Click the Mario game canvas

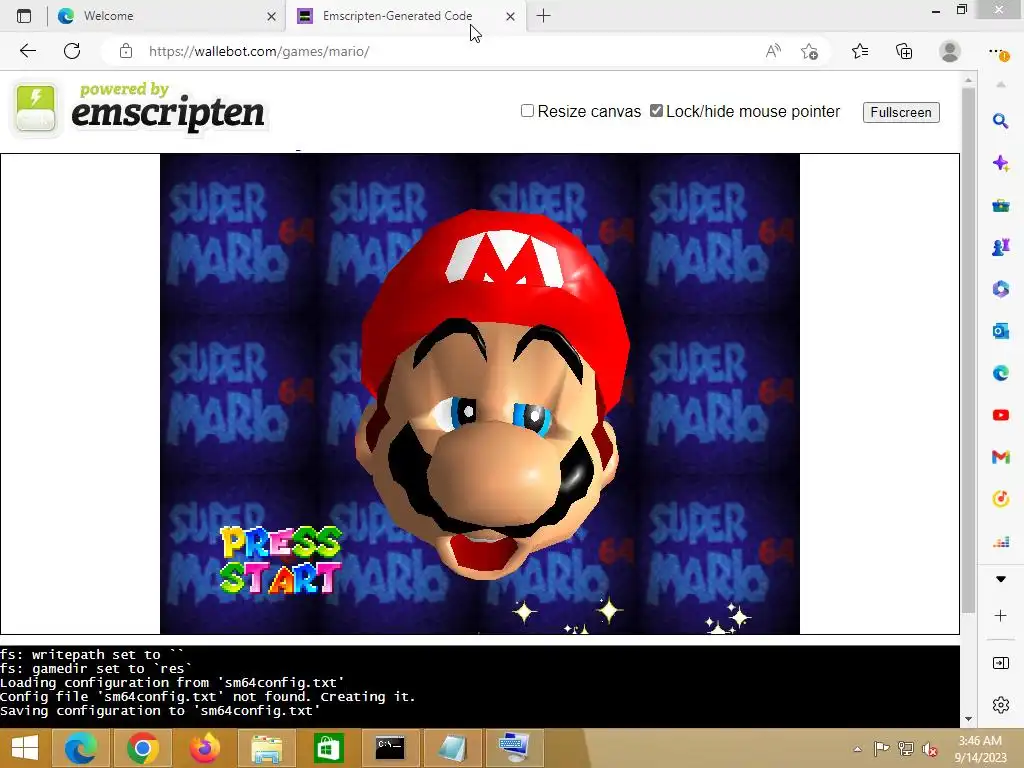tap(479, 394)
